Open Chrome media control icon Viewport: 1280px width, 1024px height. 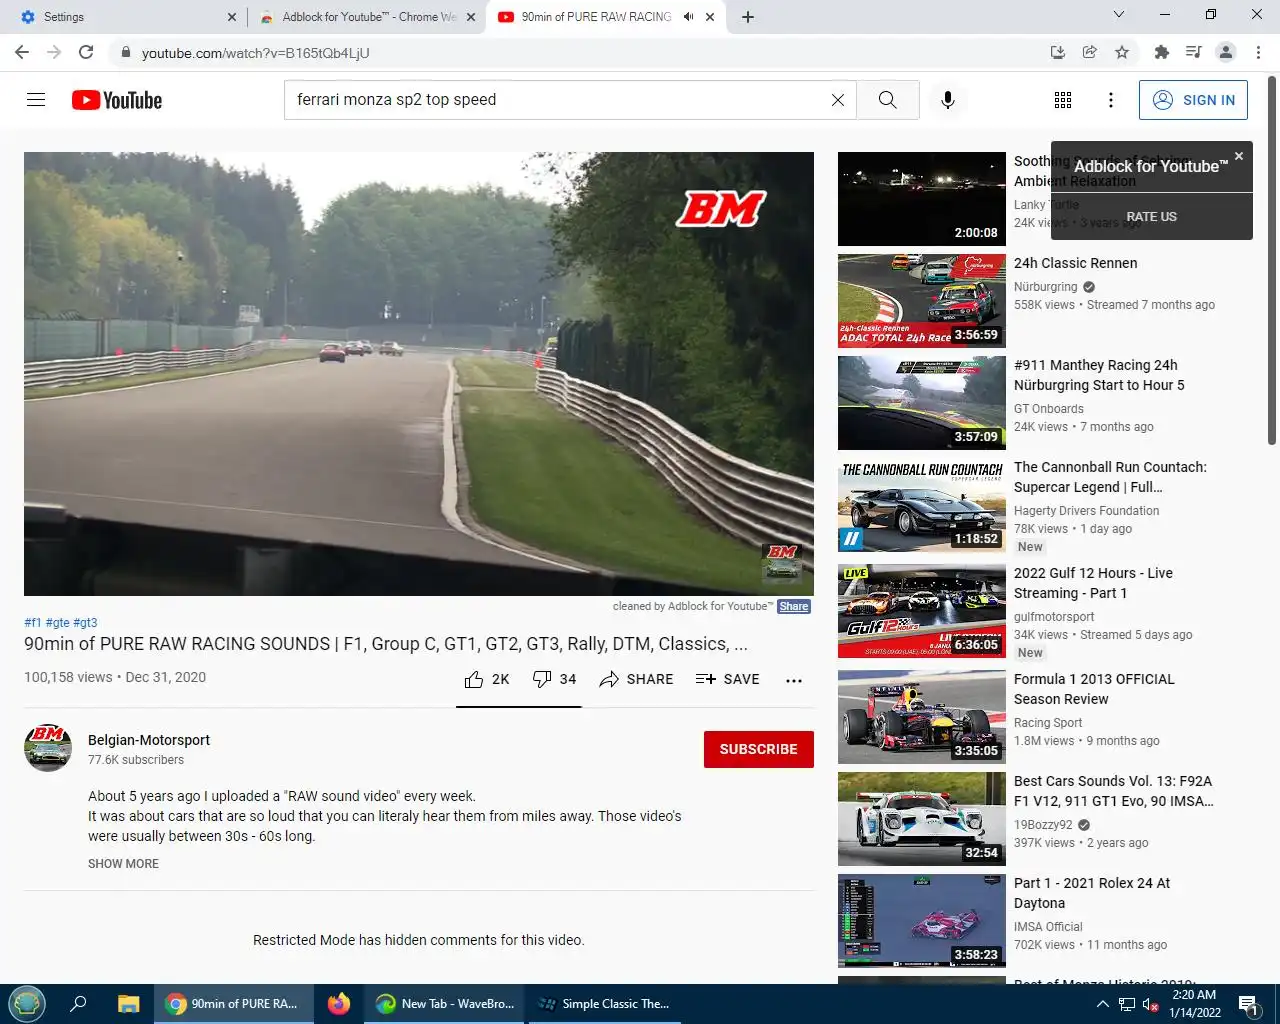pyautogui.click(x=1193, y=52)
